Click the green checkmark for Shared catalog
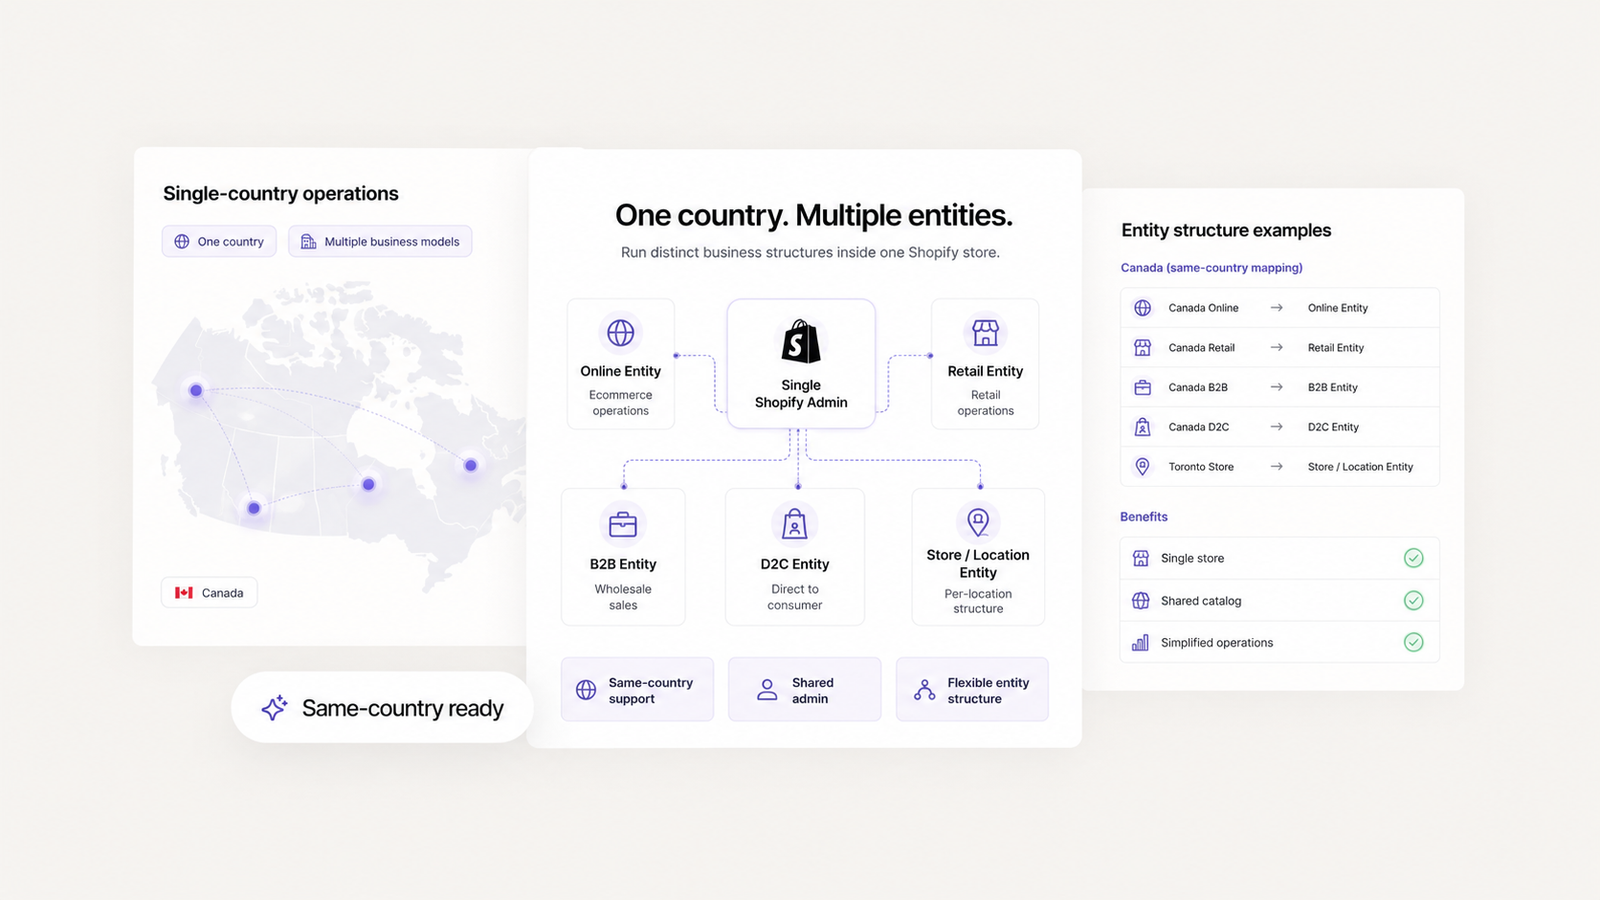This screenshot has height=900, width=1600. pyautogui.click(x=1414, y=600)
